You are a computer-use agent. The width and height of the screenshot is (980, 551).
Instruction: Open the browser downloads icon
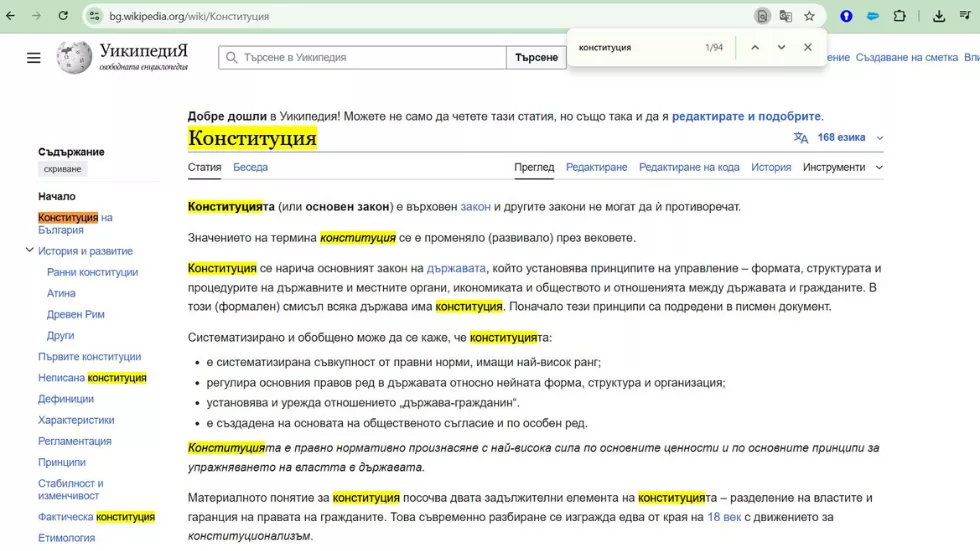pyautogui.click(x=939, y=16)
